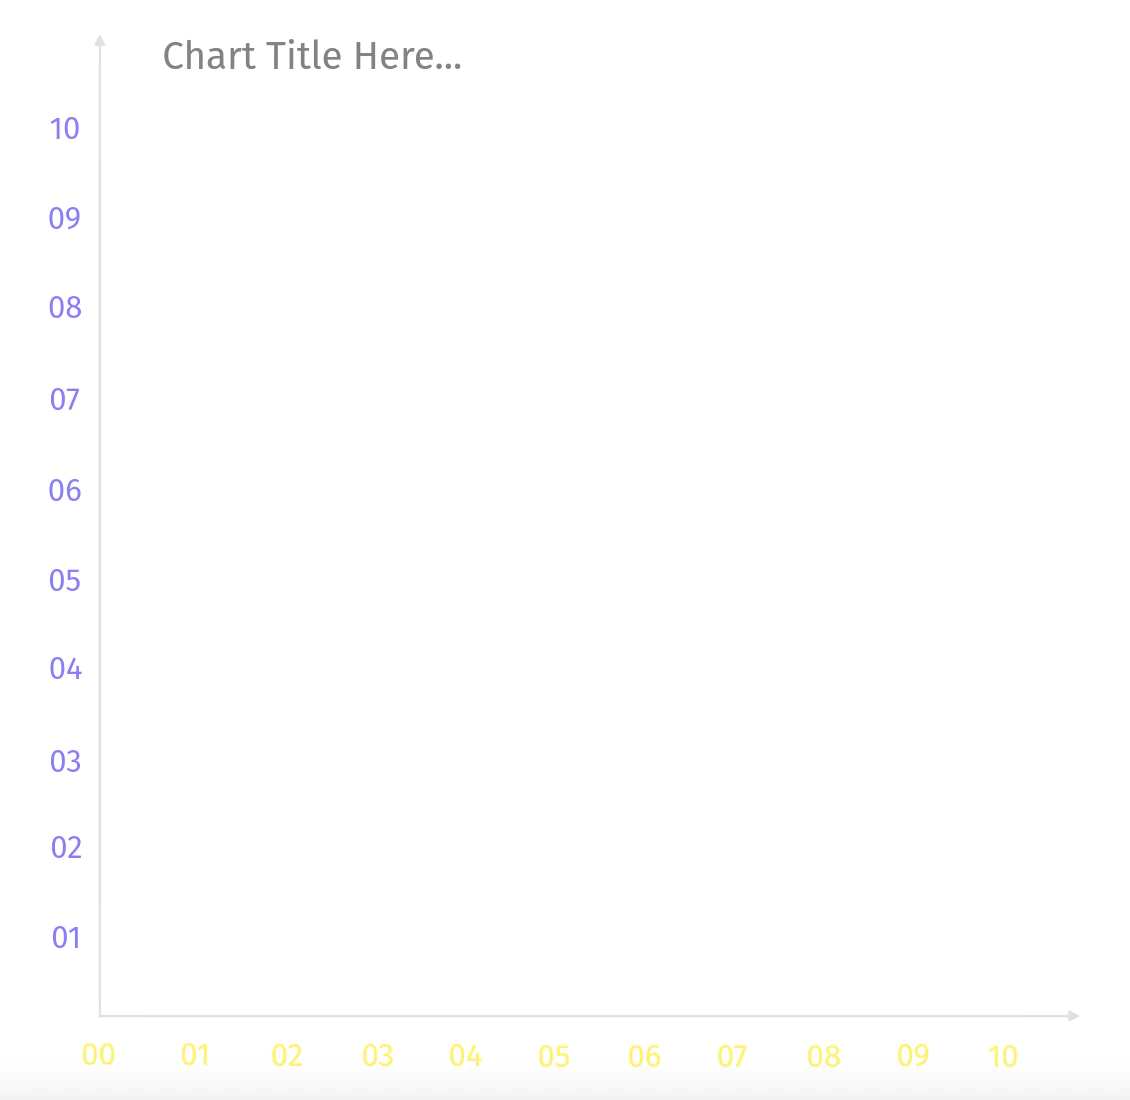Screen dimensions: 1130x1100
Task: Click the chart title placeholder text
Action: click(312, 56)
